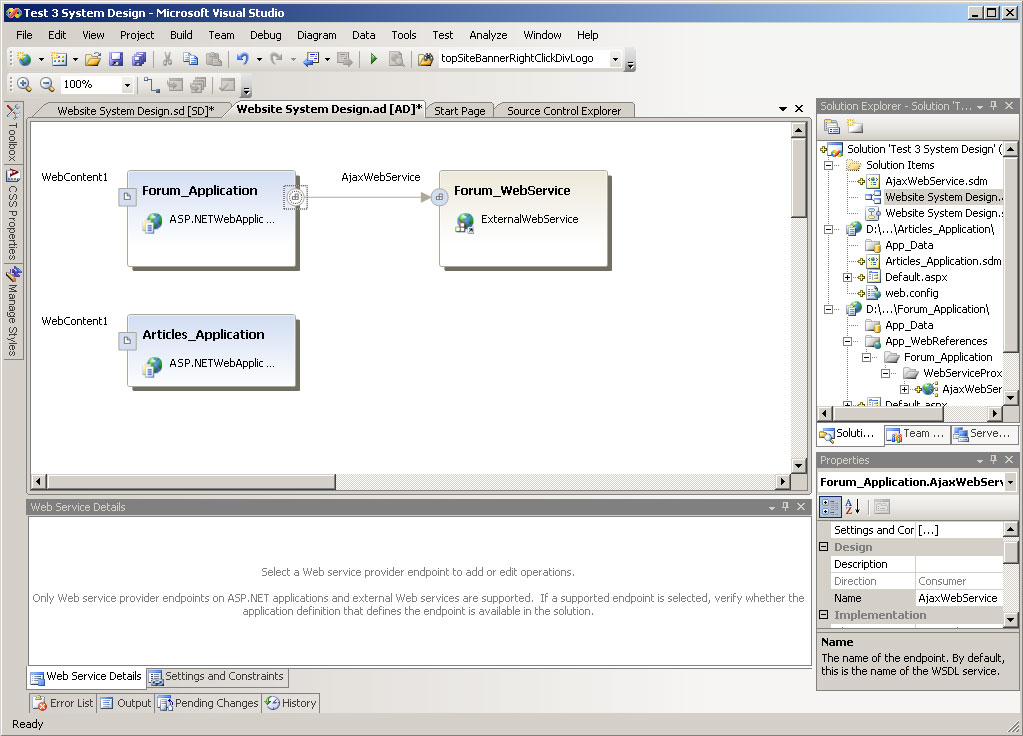This screenshot has height=736, width=1023.
Task: Collapse the Solution Items node
Action: click(829, 165)
